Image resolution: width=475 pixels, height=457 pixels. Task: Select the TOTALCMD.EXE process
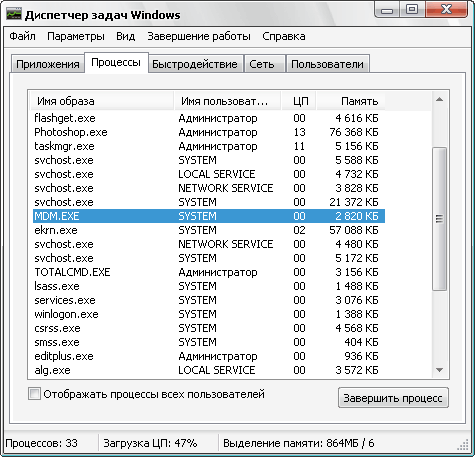(209, 272)
